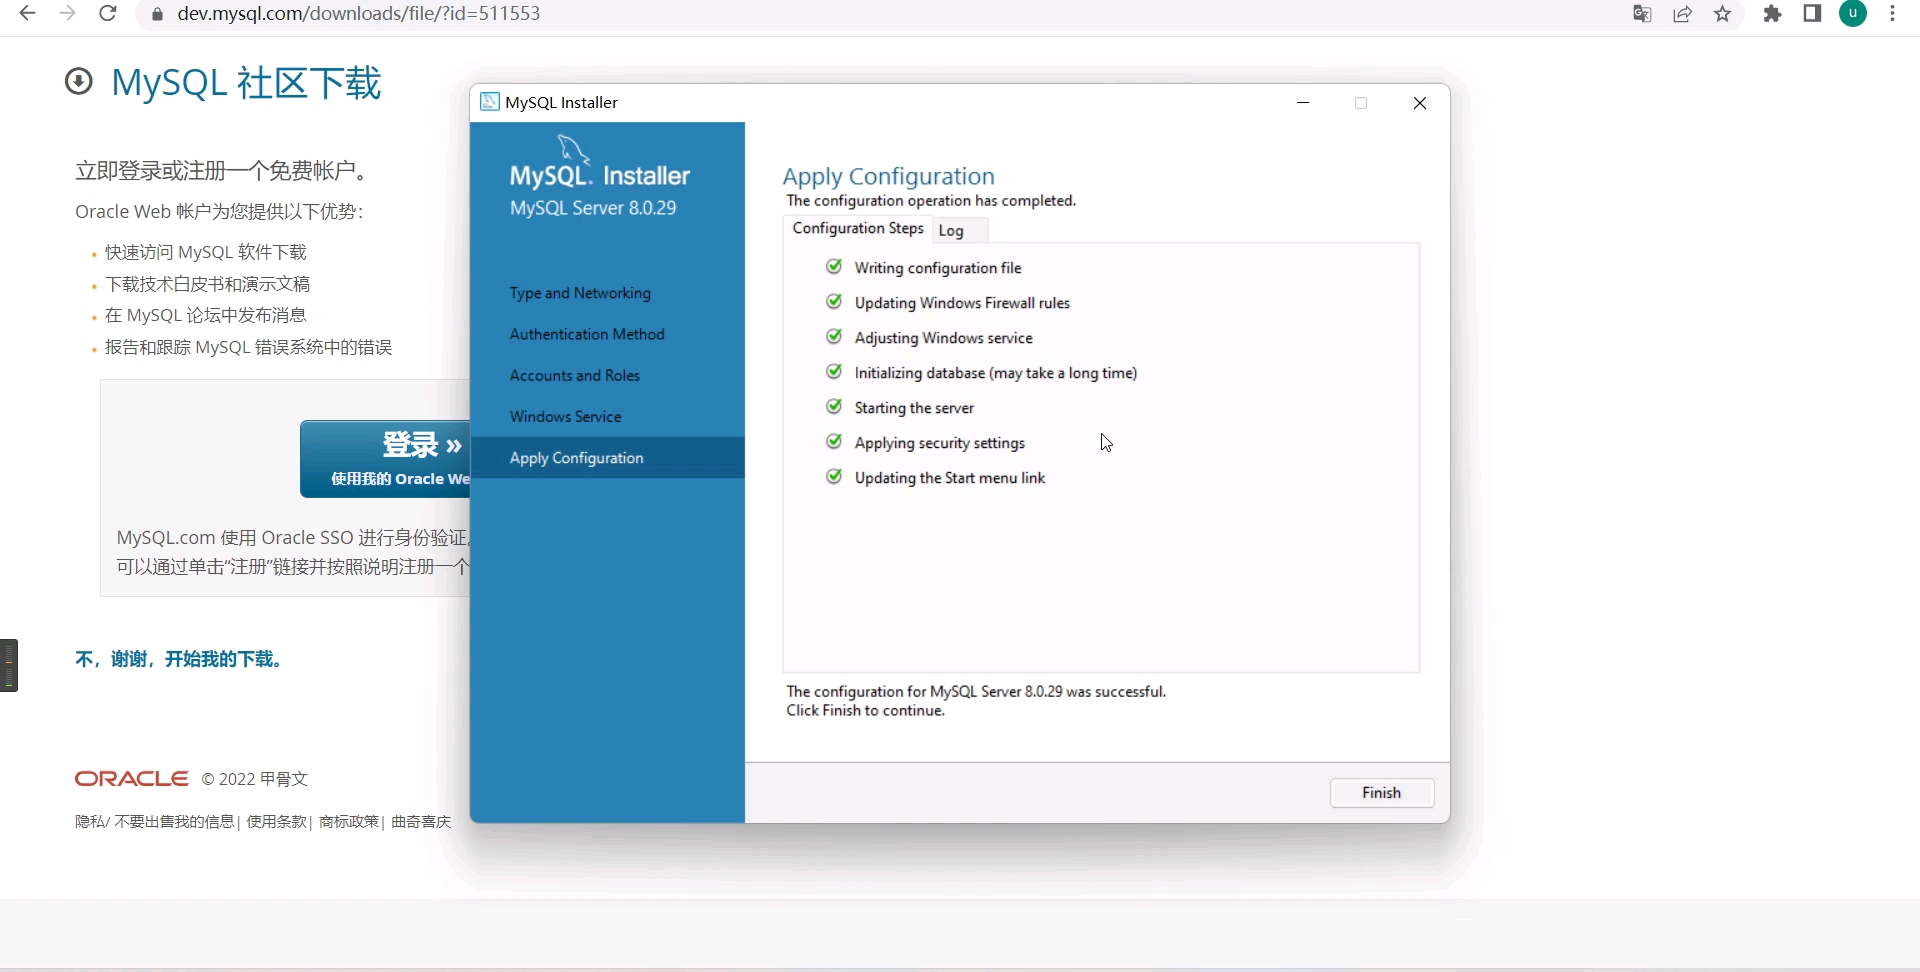Click Type and Networking in sidebar
This screenshot has width=1920, height=972.
coord(580,293)
